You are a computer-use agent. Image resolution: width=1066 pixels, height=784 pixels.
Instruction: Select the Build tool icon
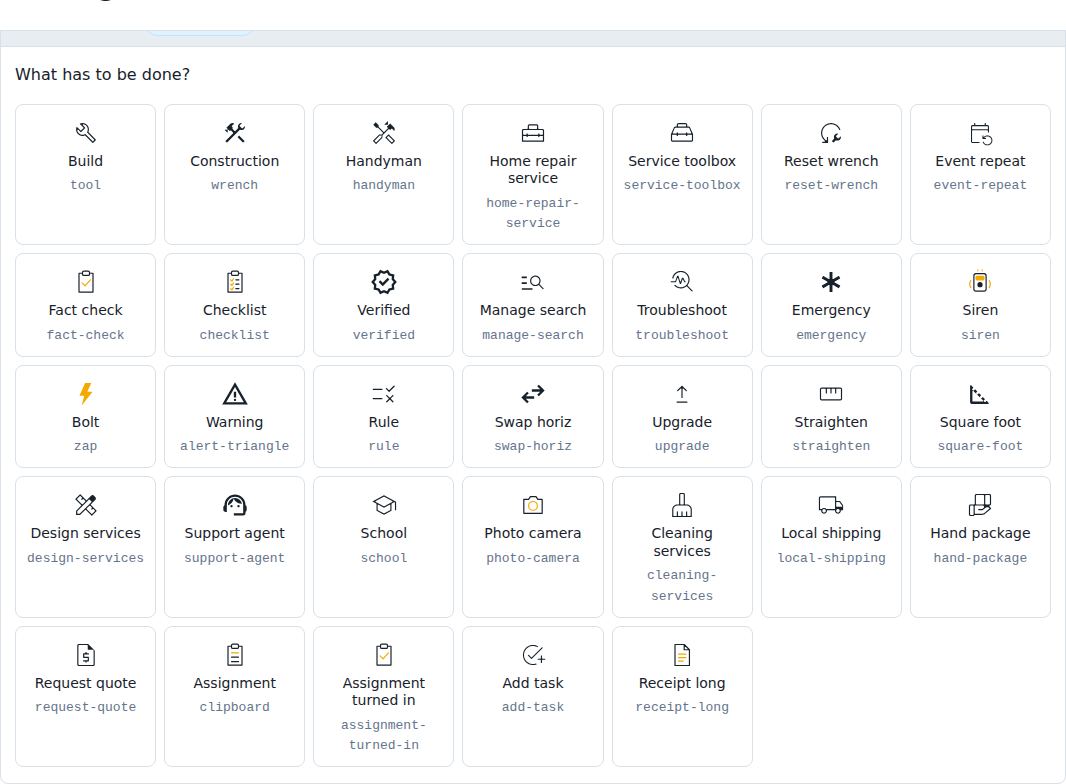[x=86, y=133]
